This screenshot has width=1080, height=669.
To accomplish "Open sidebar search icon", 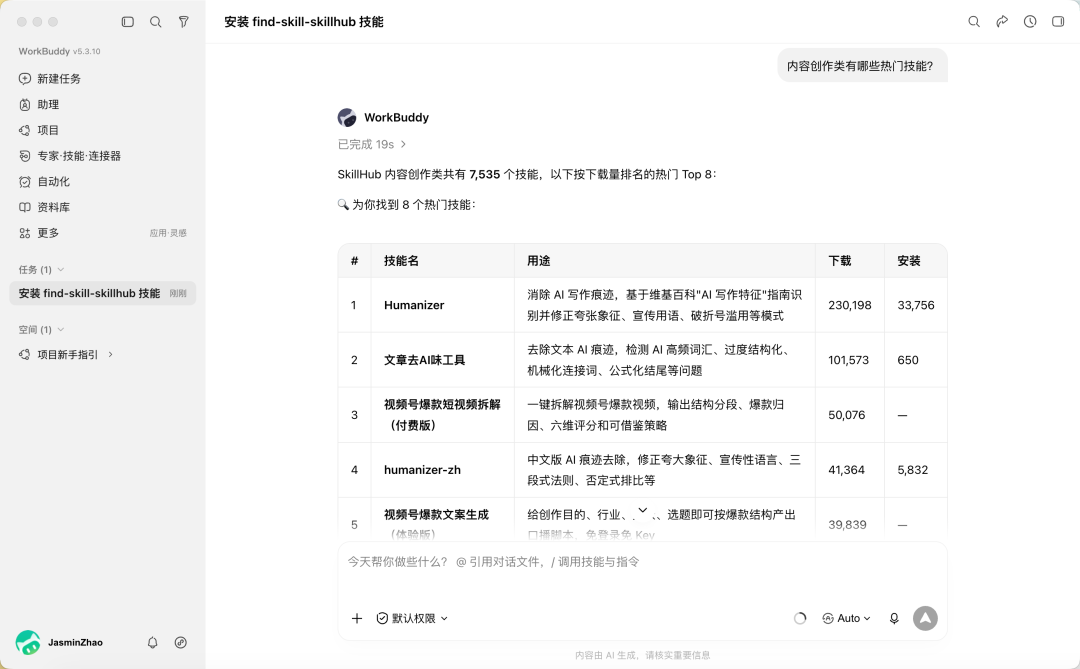I will pyautogui.click(x=156, y=22).
